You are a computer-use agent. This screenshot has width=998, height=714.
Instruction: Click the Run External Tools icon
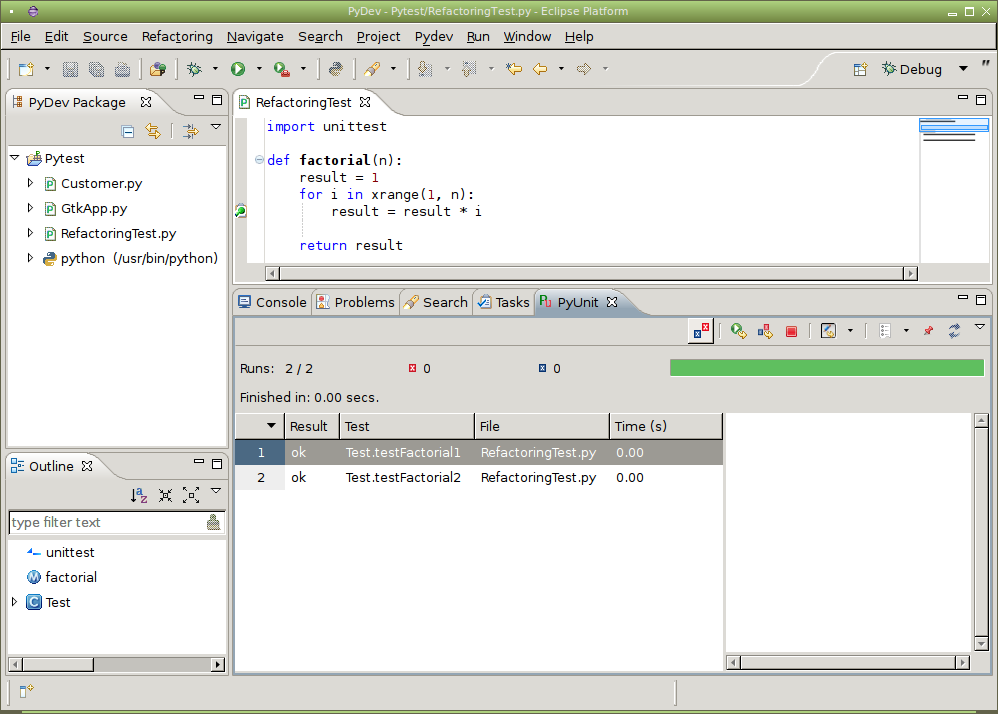tap(281, 69)
